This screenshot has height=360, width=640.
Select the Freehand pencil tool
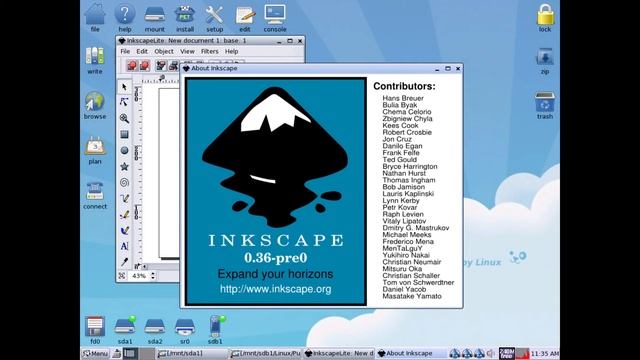point(124,198)
